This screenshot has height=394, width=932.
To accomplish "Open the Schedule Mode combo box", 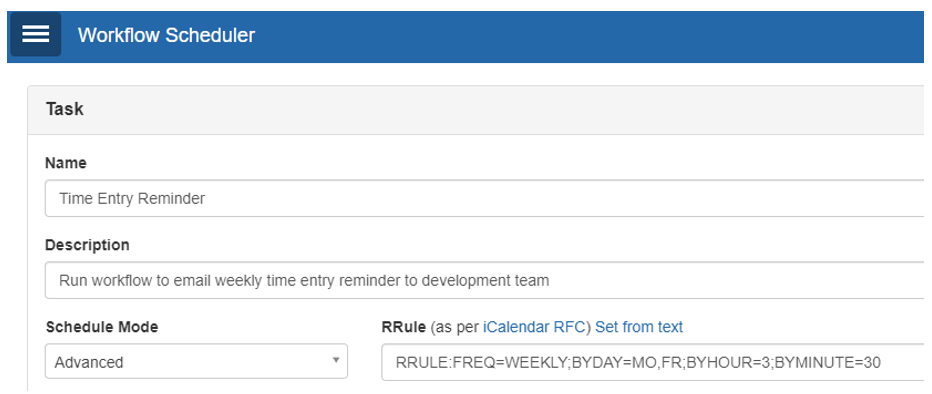I will [196, 361].
